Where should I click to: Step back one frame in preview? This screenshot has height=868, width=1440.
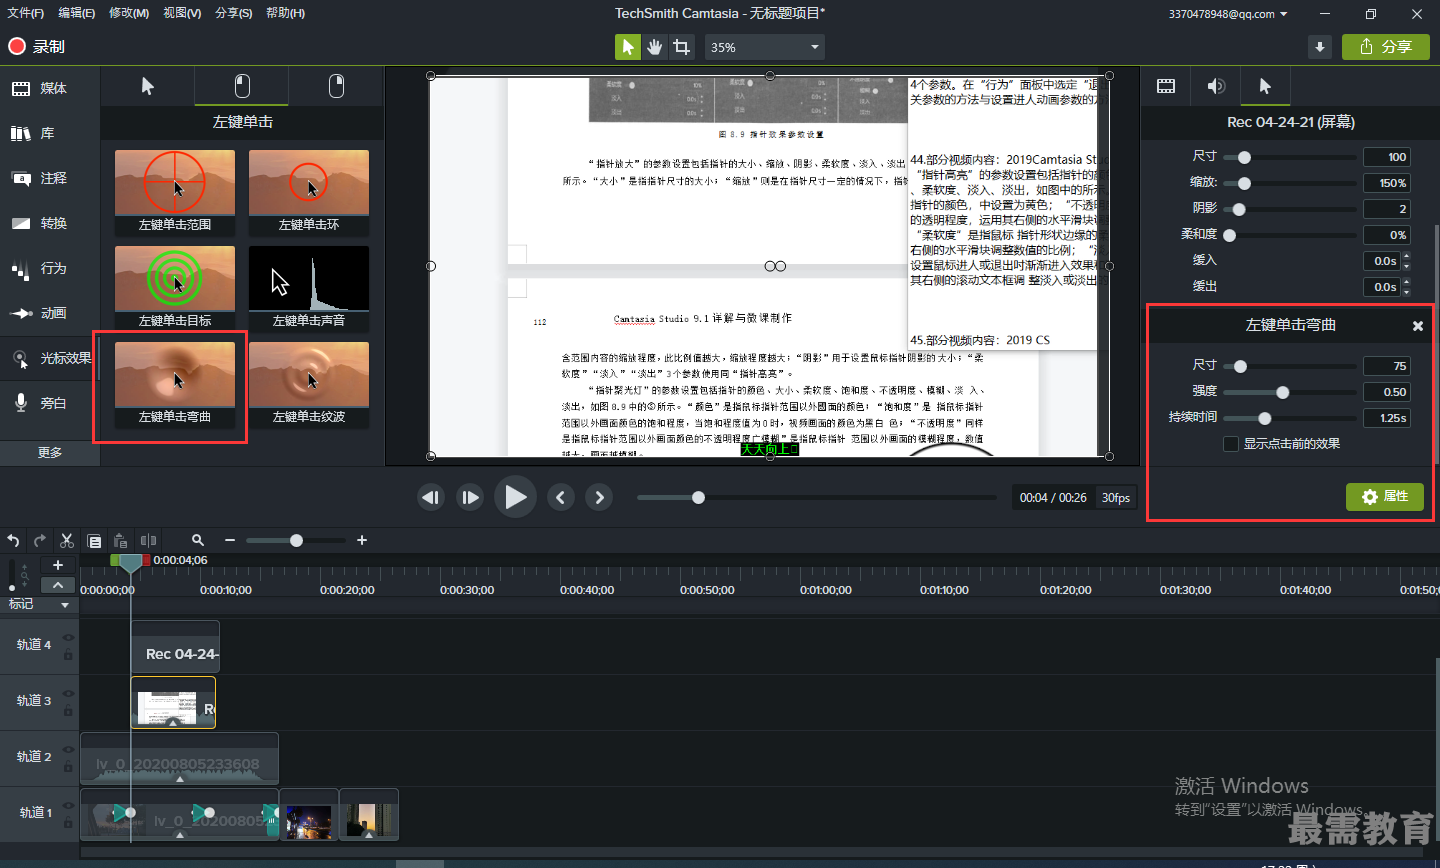[x=431, y=497]
